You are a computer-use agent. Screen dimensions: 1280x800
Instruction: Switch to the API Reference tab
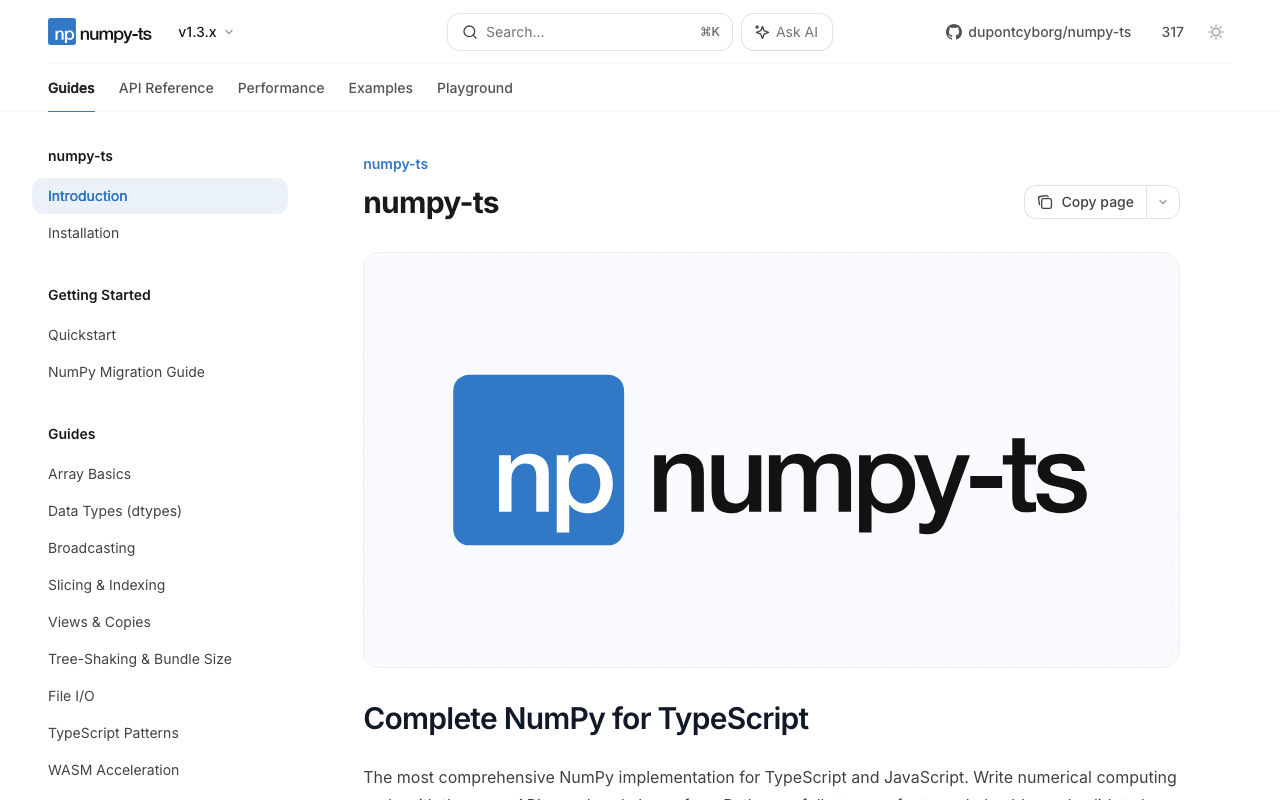tap(166, 88)
